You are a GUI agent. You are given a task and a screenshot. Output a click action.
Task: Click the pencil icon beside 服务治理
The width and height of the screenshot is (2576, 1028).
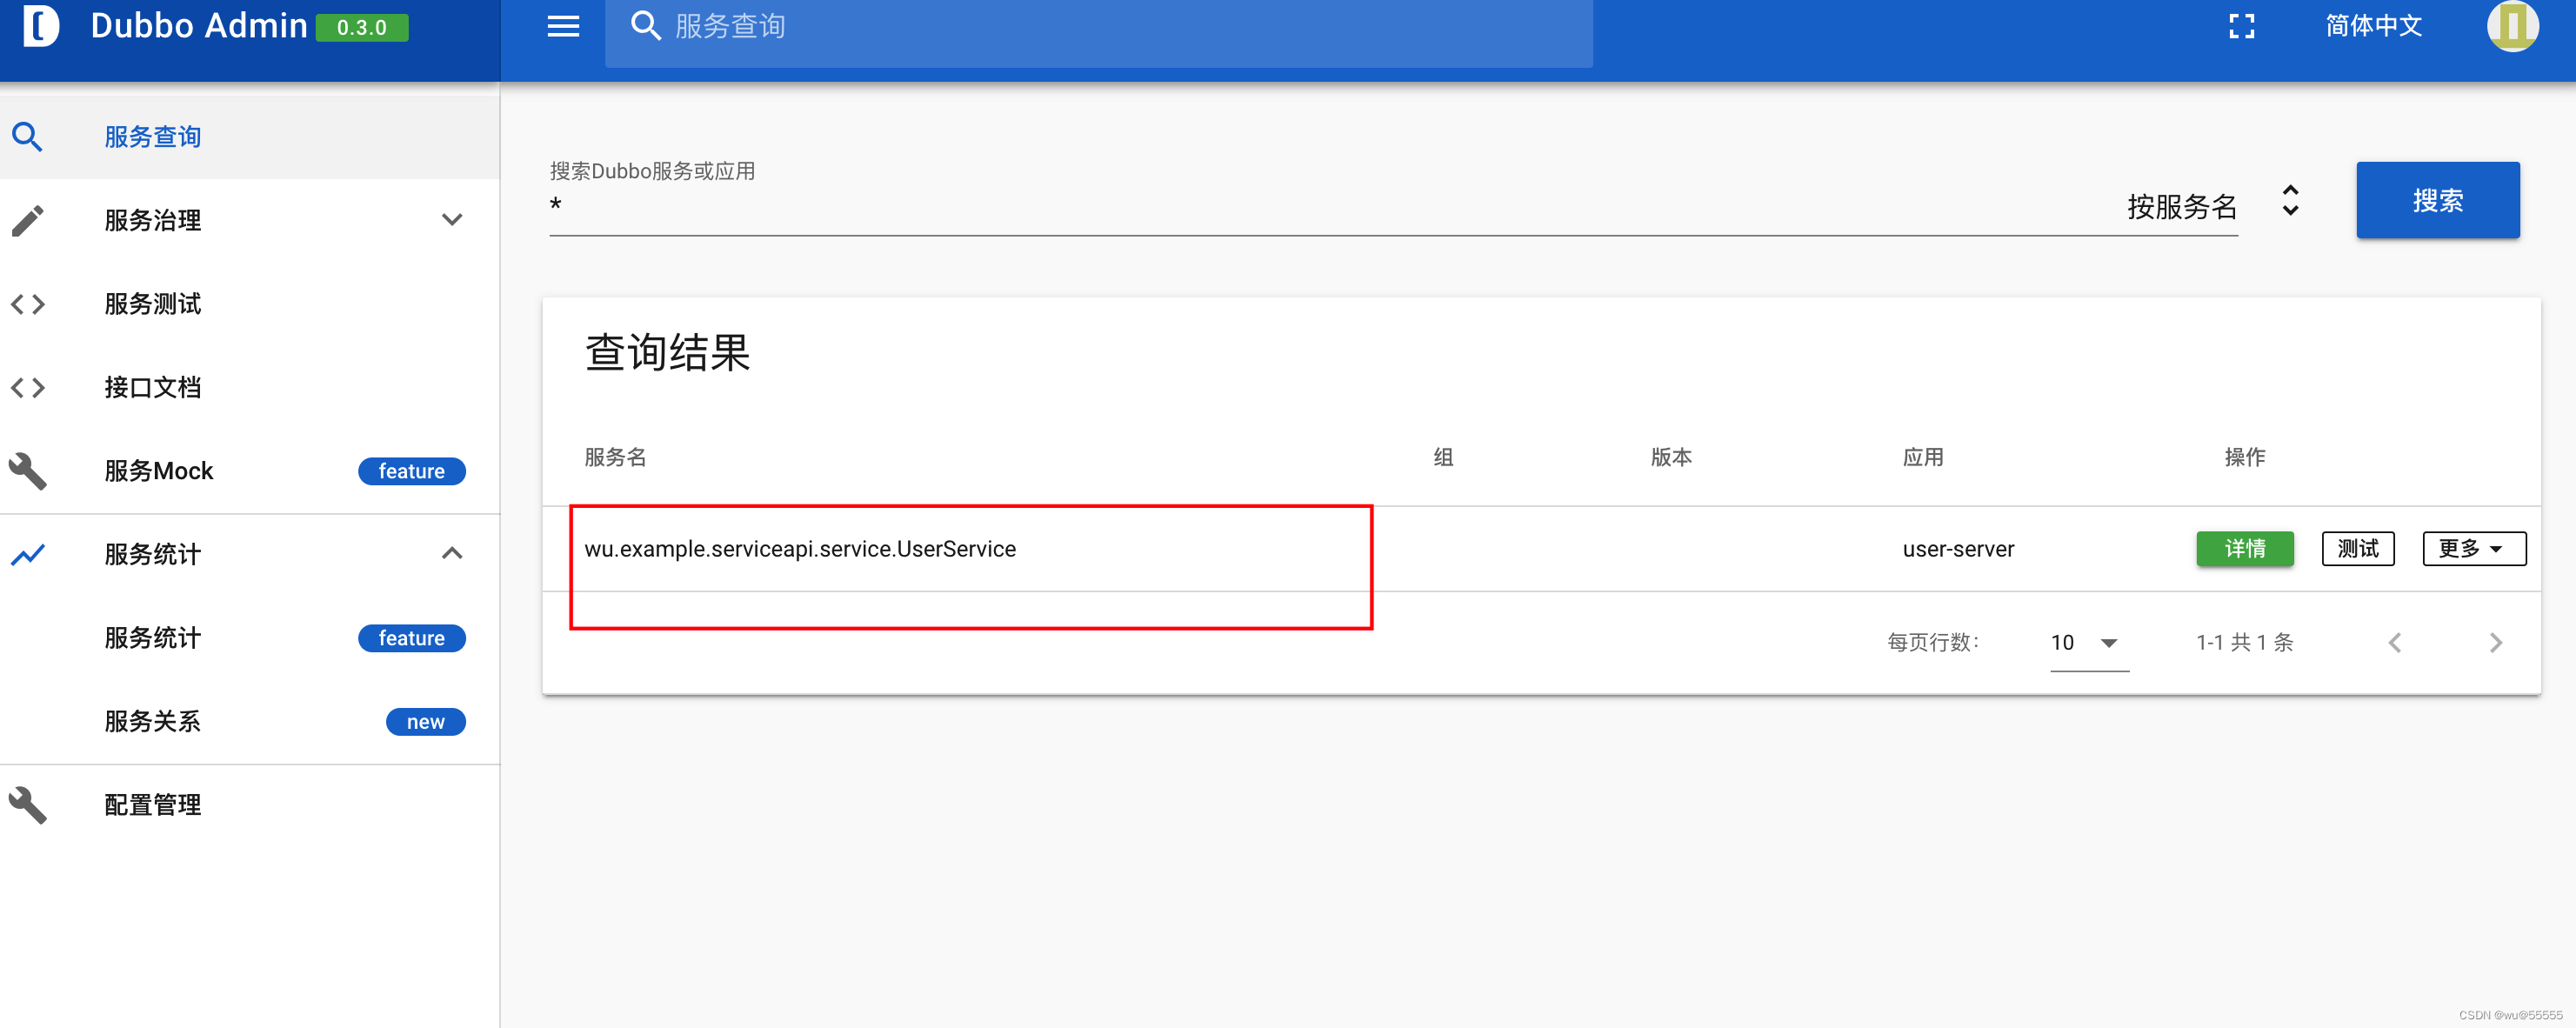[28, 220]
